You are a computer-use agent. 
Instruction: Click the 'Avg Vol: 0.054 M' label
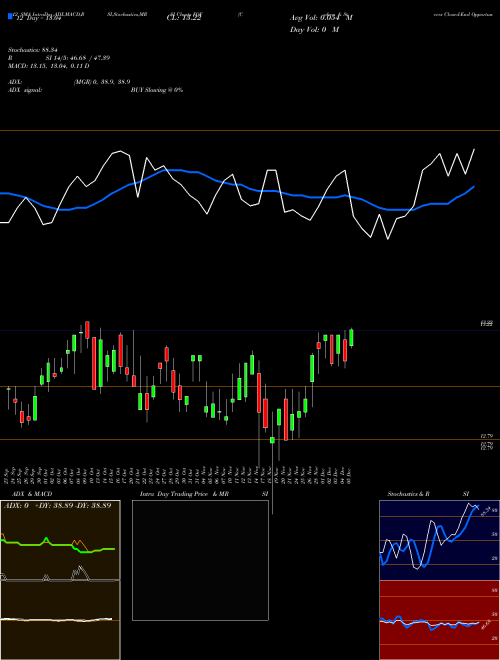[x=321, y=18]
